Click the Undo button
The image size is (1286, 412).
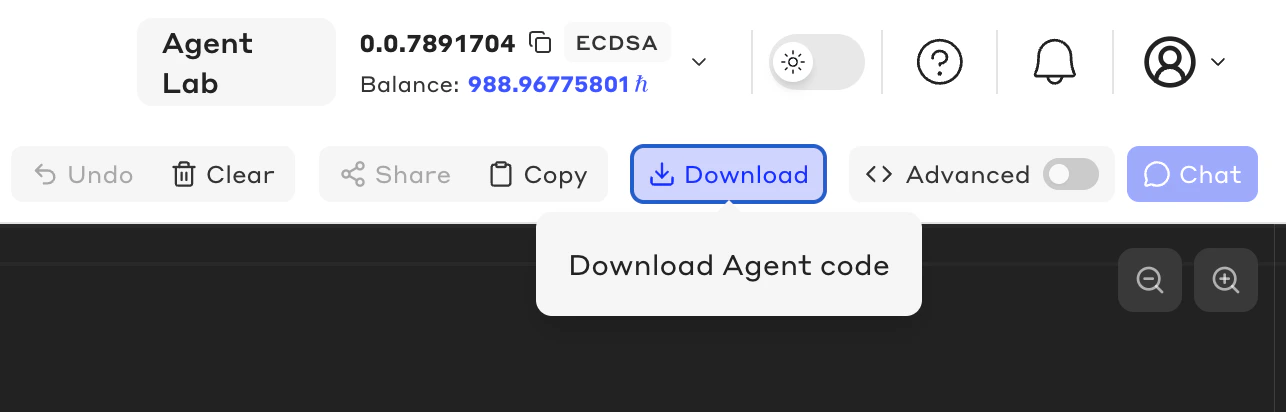[84, 175]
